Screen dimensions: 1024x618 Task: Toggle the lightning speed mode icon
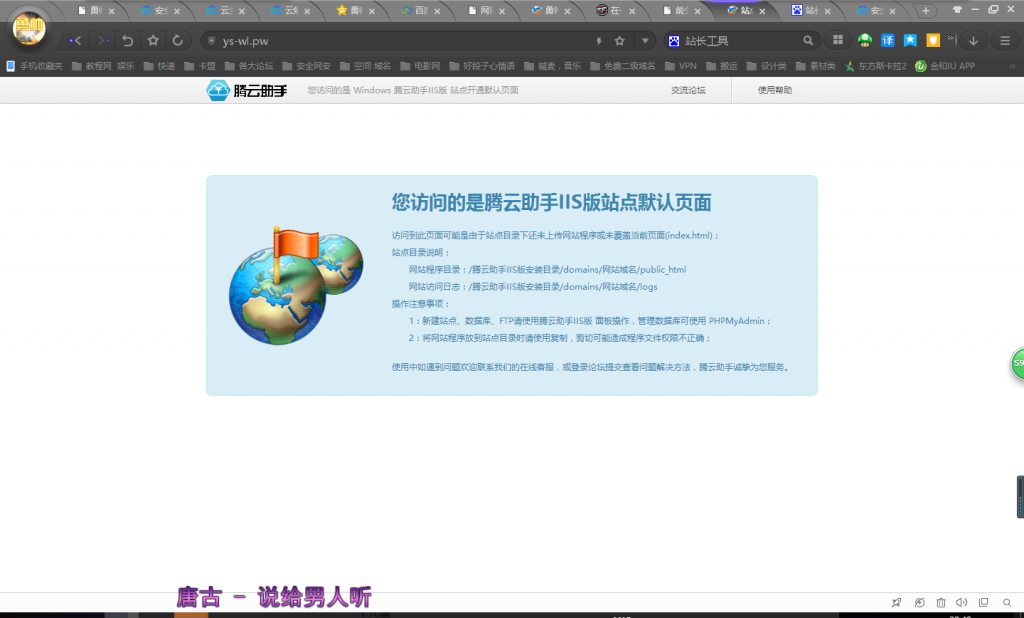[599, 41]
